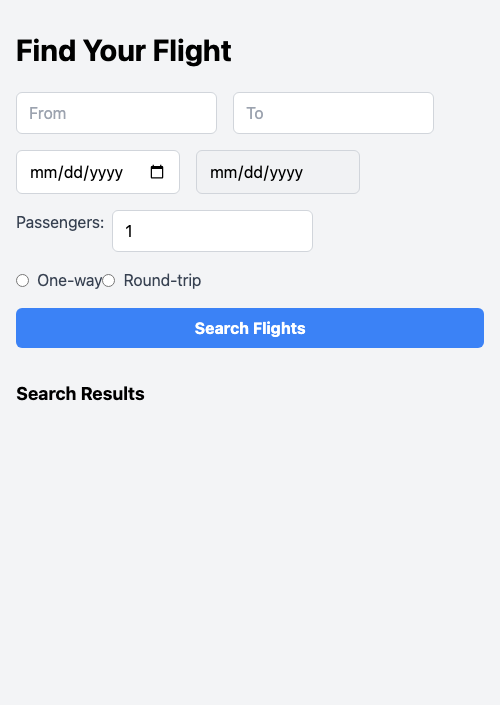Focus the To destination input field
This screenshot has height=705, width=500.
[333, 113]
